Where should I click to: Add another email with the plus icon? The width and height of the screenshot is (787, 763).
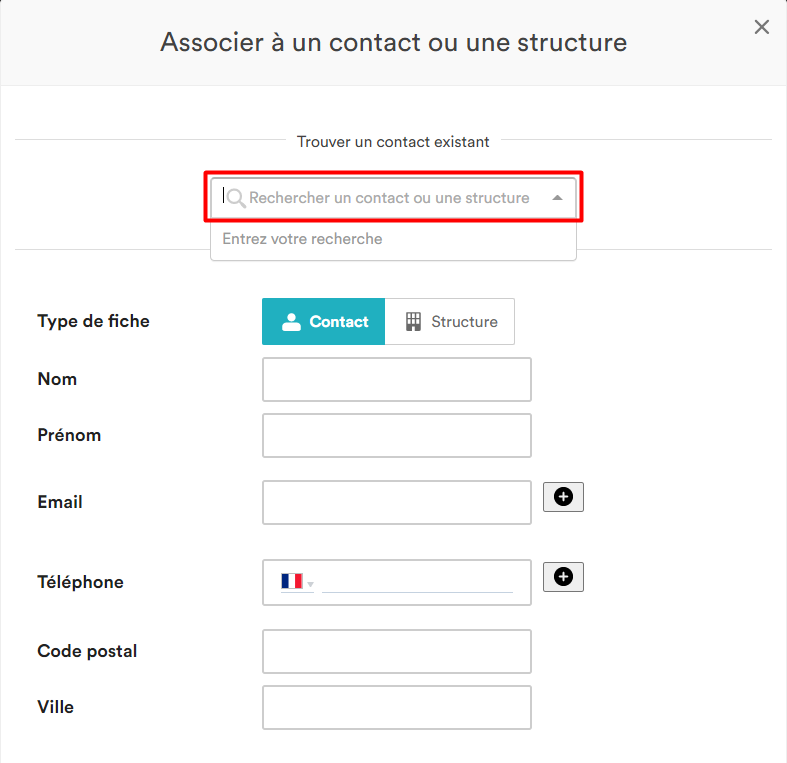(563, 497)
